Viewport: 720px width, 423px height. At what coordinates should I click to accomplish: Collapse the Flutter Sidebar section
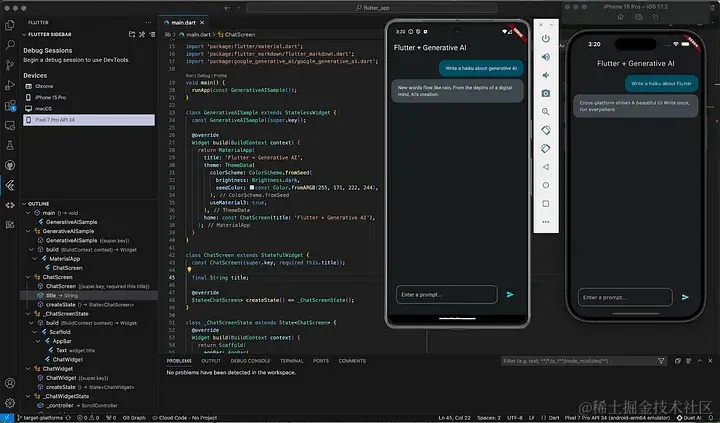(24, 34)
